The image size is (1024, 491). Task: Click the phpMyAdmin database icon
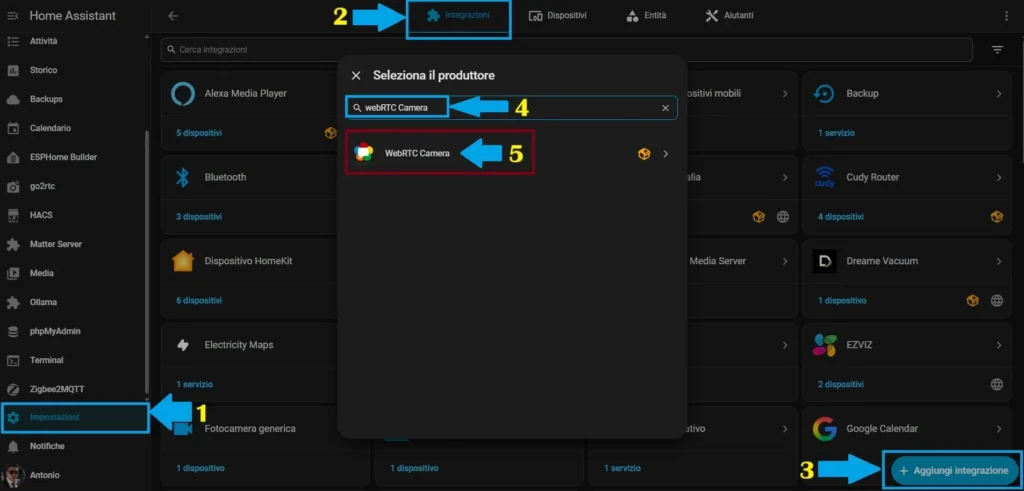12,332
